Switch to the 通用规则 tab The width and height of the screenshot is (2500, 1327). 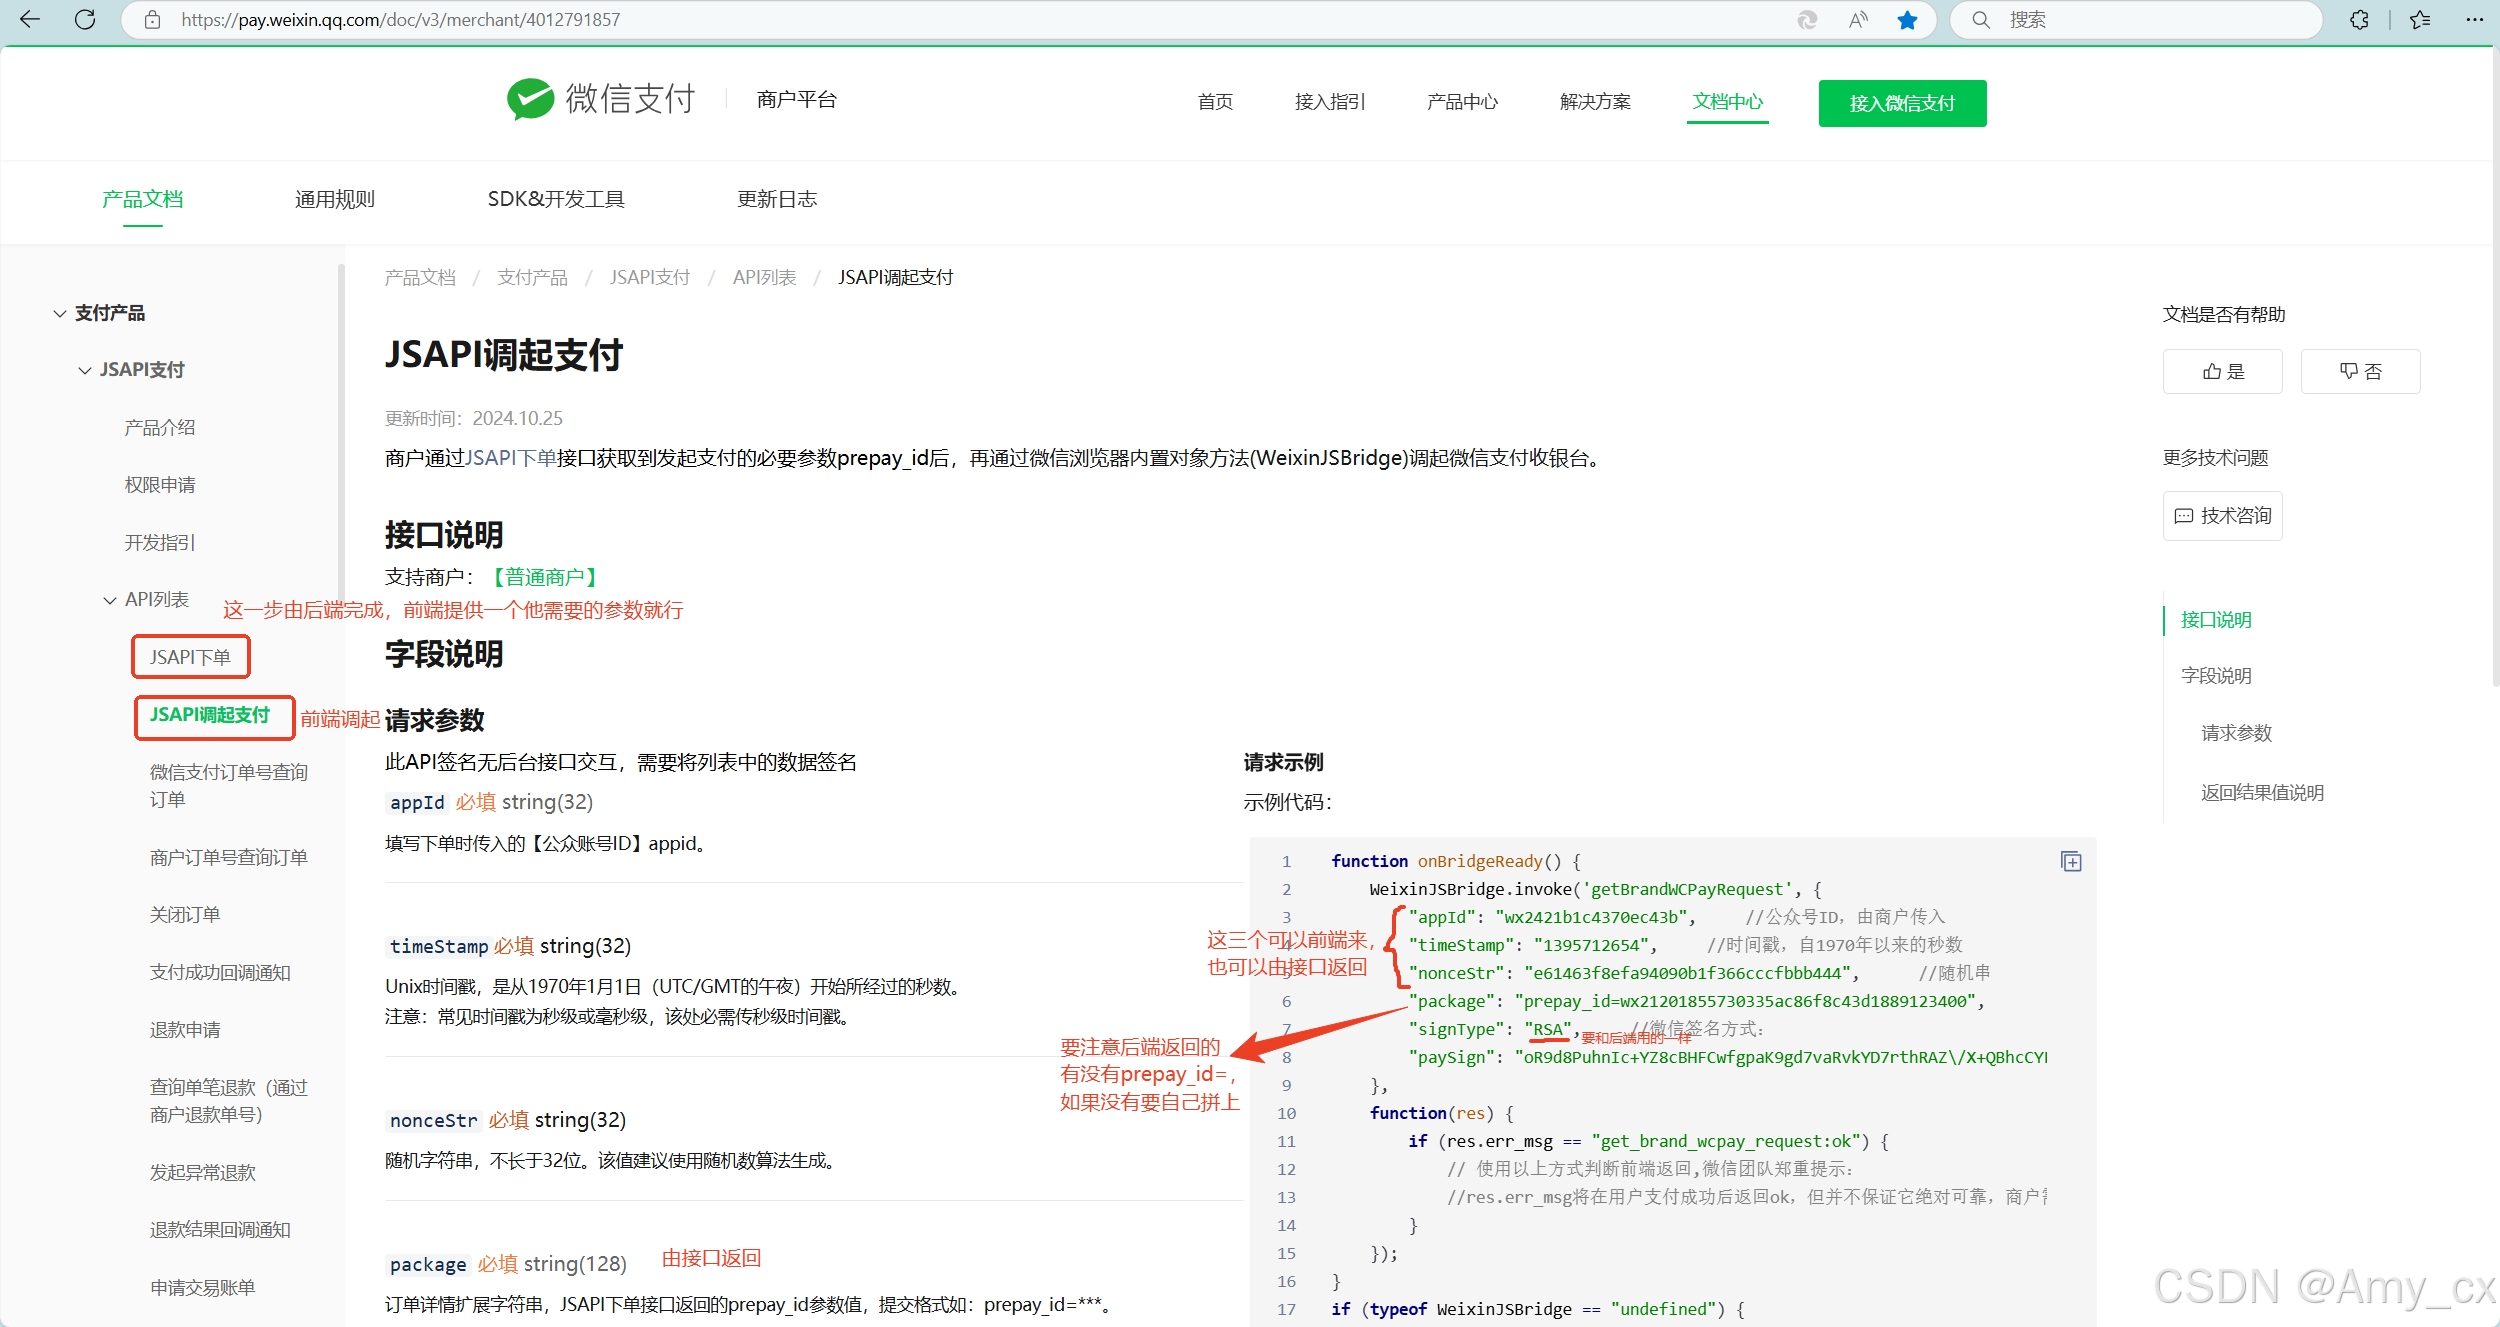pyautogui.click(x=335, y=199)
